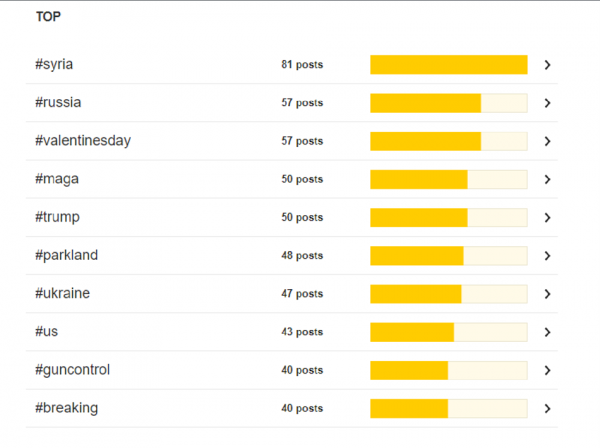Screen dimensions: 600x448
Task: Open #maga details via right chevron
Action: pos(548,179)
